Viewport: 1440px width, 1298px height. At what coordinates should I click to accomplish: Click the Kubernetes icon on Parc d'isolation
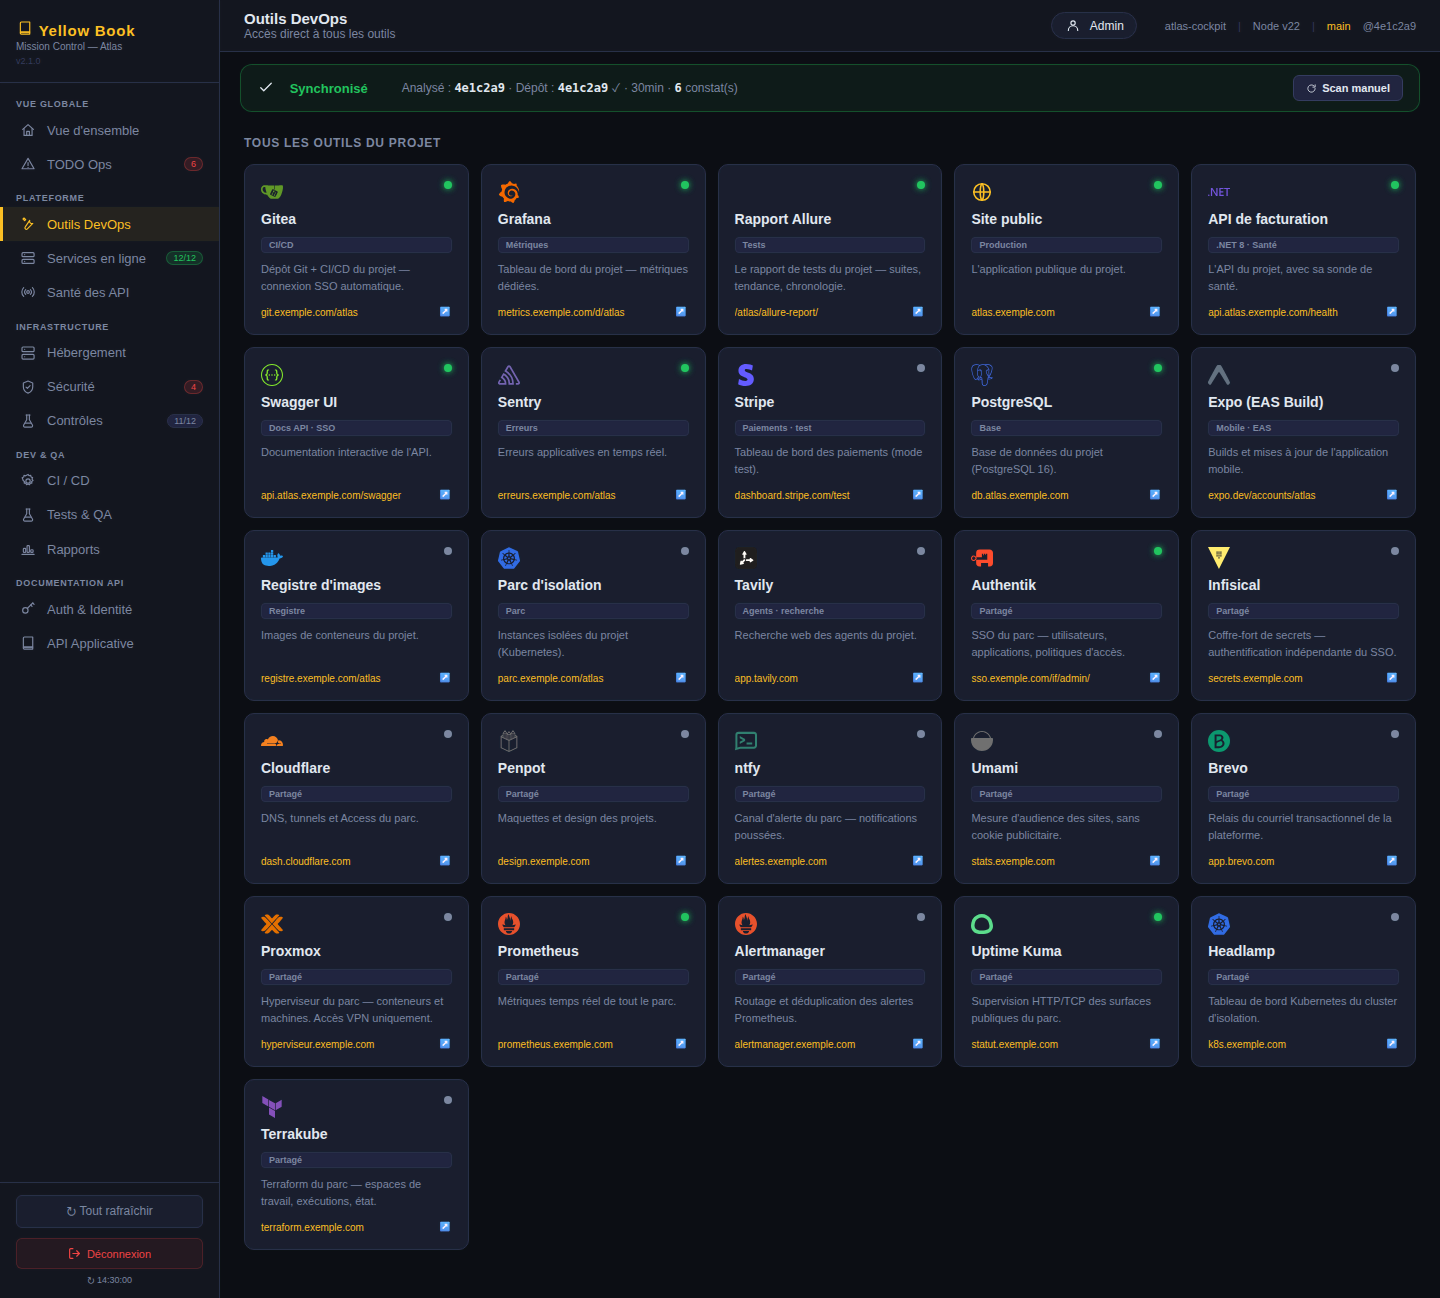coord(509,558)
